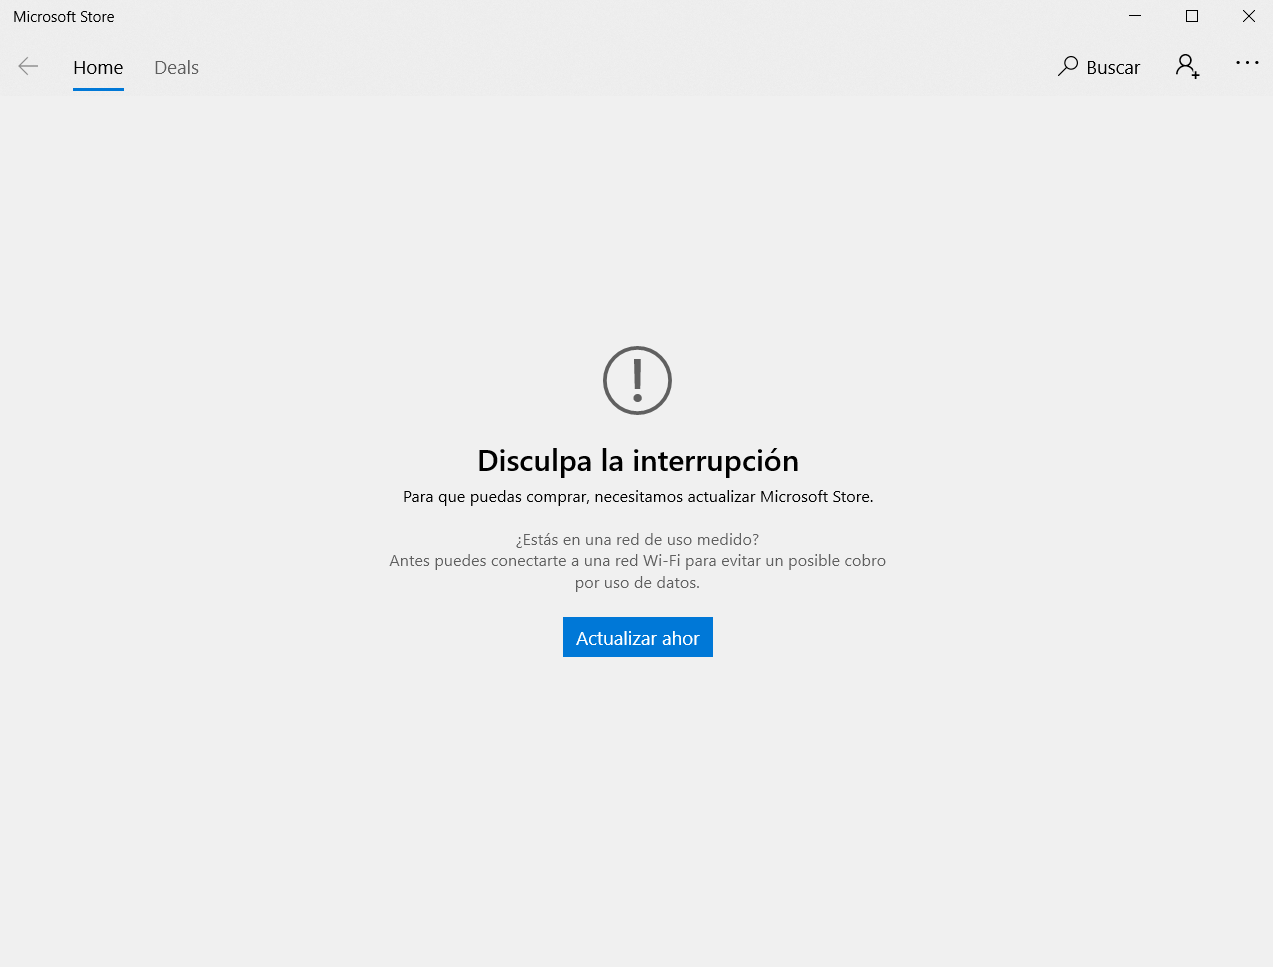Click the 'por uso de datos.' text line
Screen dimensions: 1273x967
[637, 582]
